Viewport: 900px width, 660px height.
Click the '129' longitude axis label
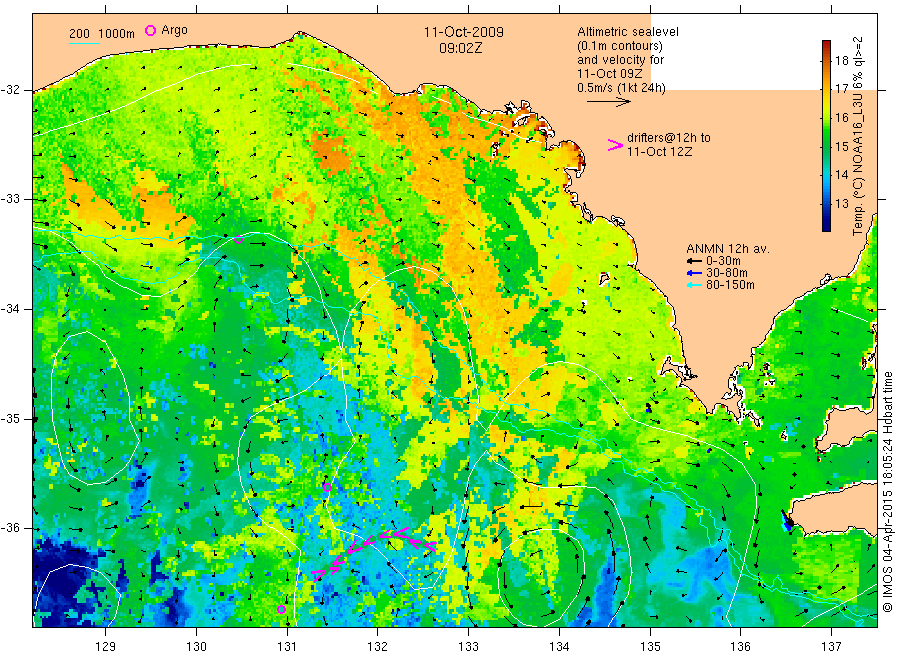pyautogui.click(x=106, y=647)
